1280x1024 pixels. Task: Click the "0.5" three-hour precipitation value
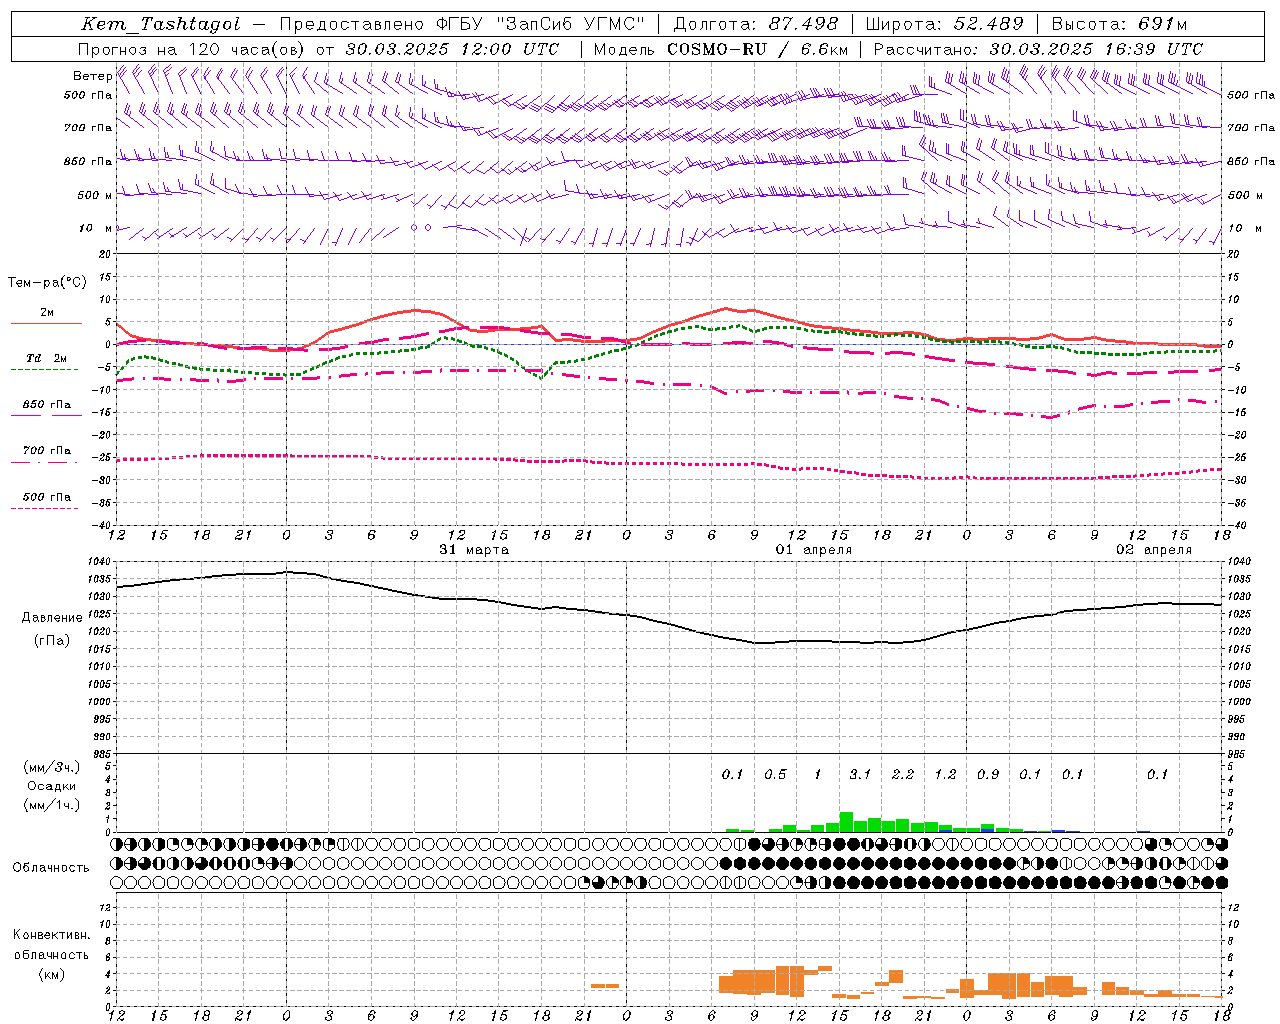pos(775,774)
